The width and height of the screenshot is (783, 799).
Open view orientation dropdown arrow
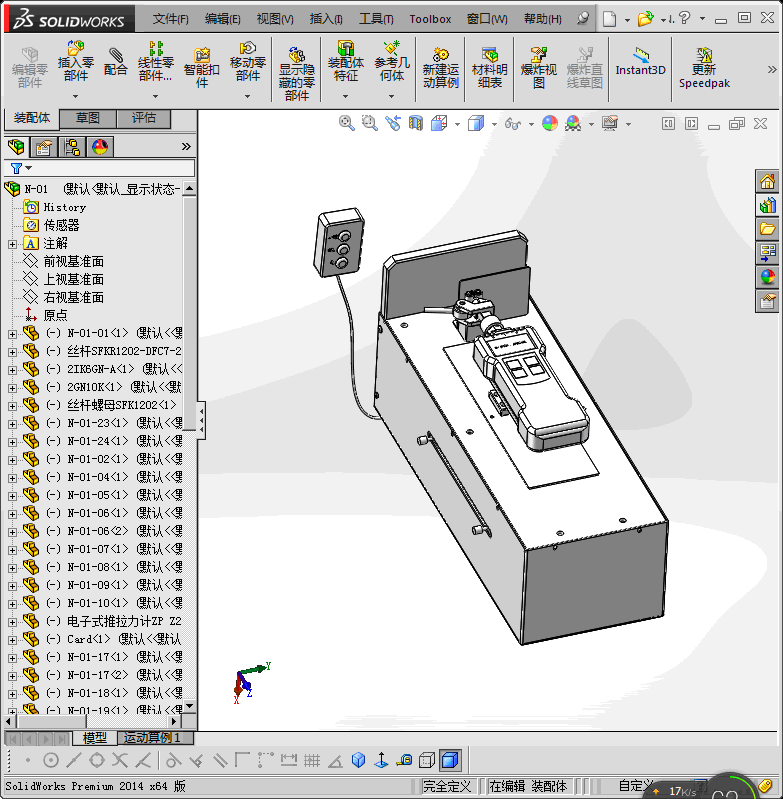click(457, 124)
